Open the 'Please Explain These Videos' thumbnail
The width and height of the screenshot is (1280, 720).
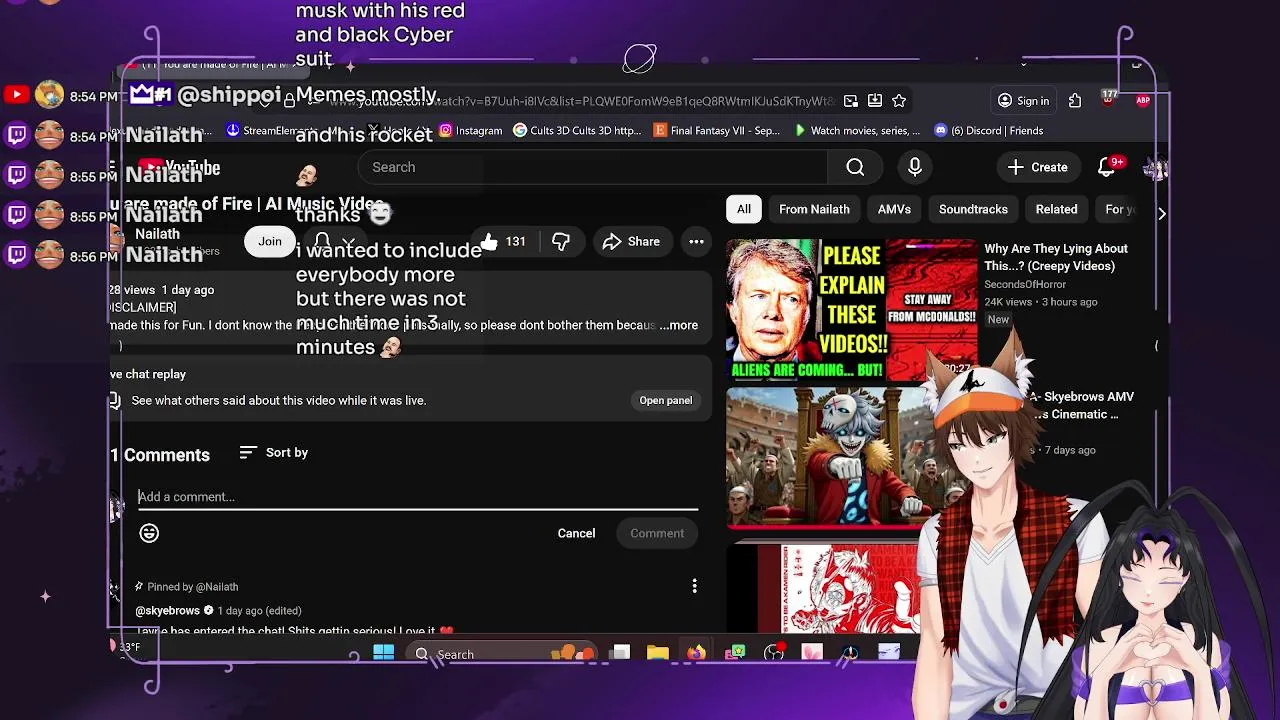[851, 309]
